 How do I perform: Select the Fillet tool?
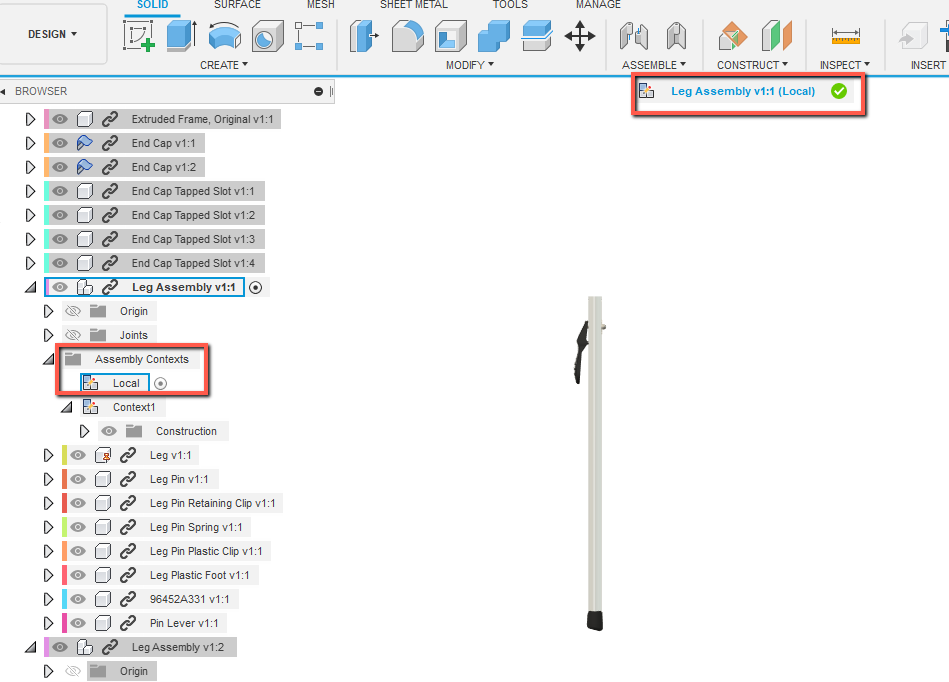[406, 36]
